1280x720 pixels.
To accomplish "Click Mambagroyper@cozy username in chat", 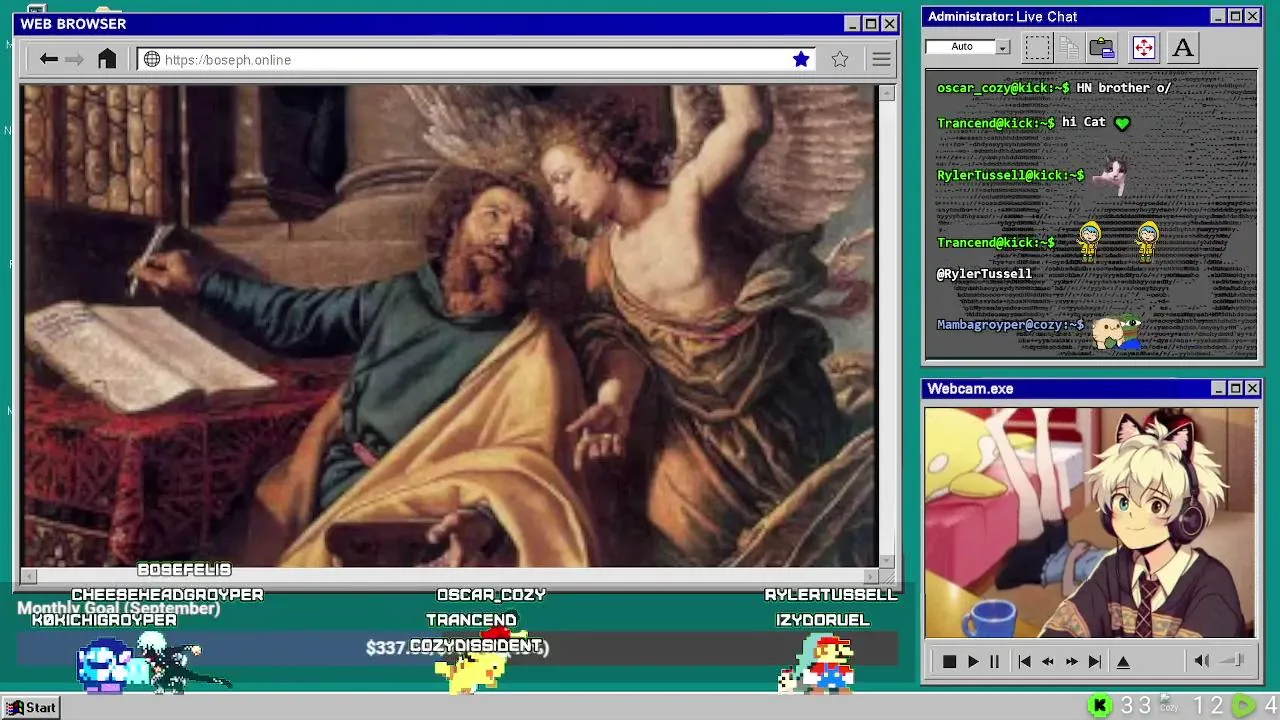I will 1010,325.
